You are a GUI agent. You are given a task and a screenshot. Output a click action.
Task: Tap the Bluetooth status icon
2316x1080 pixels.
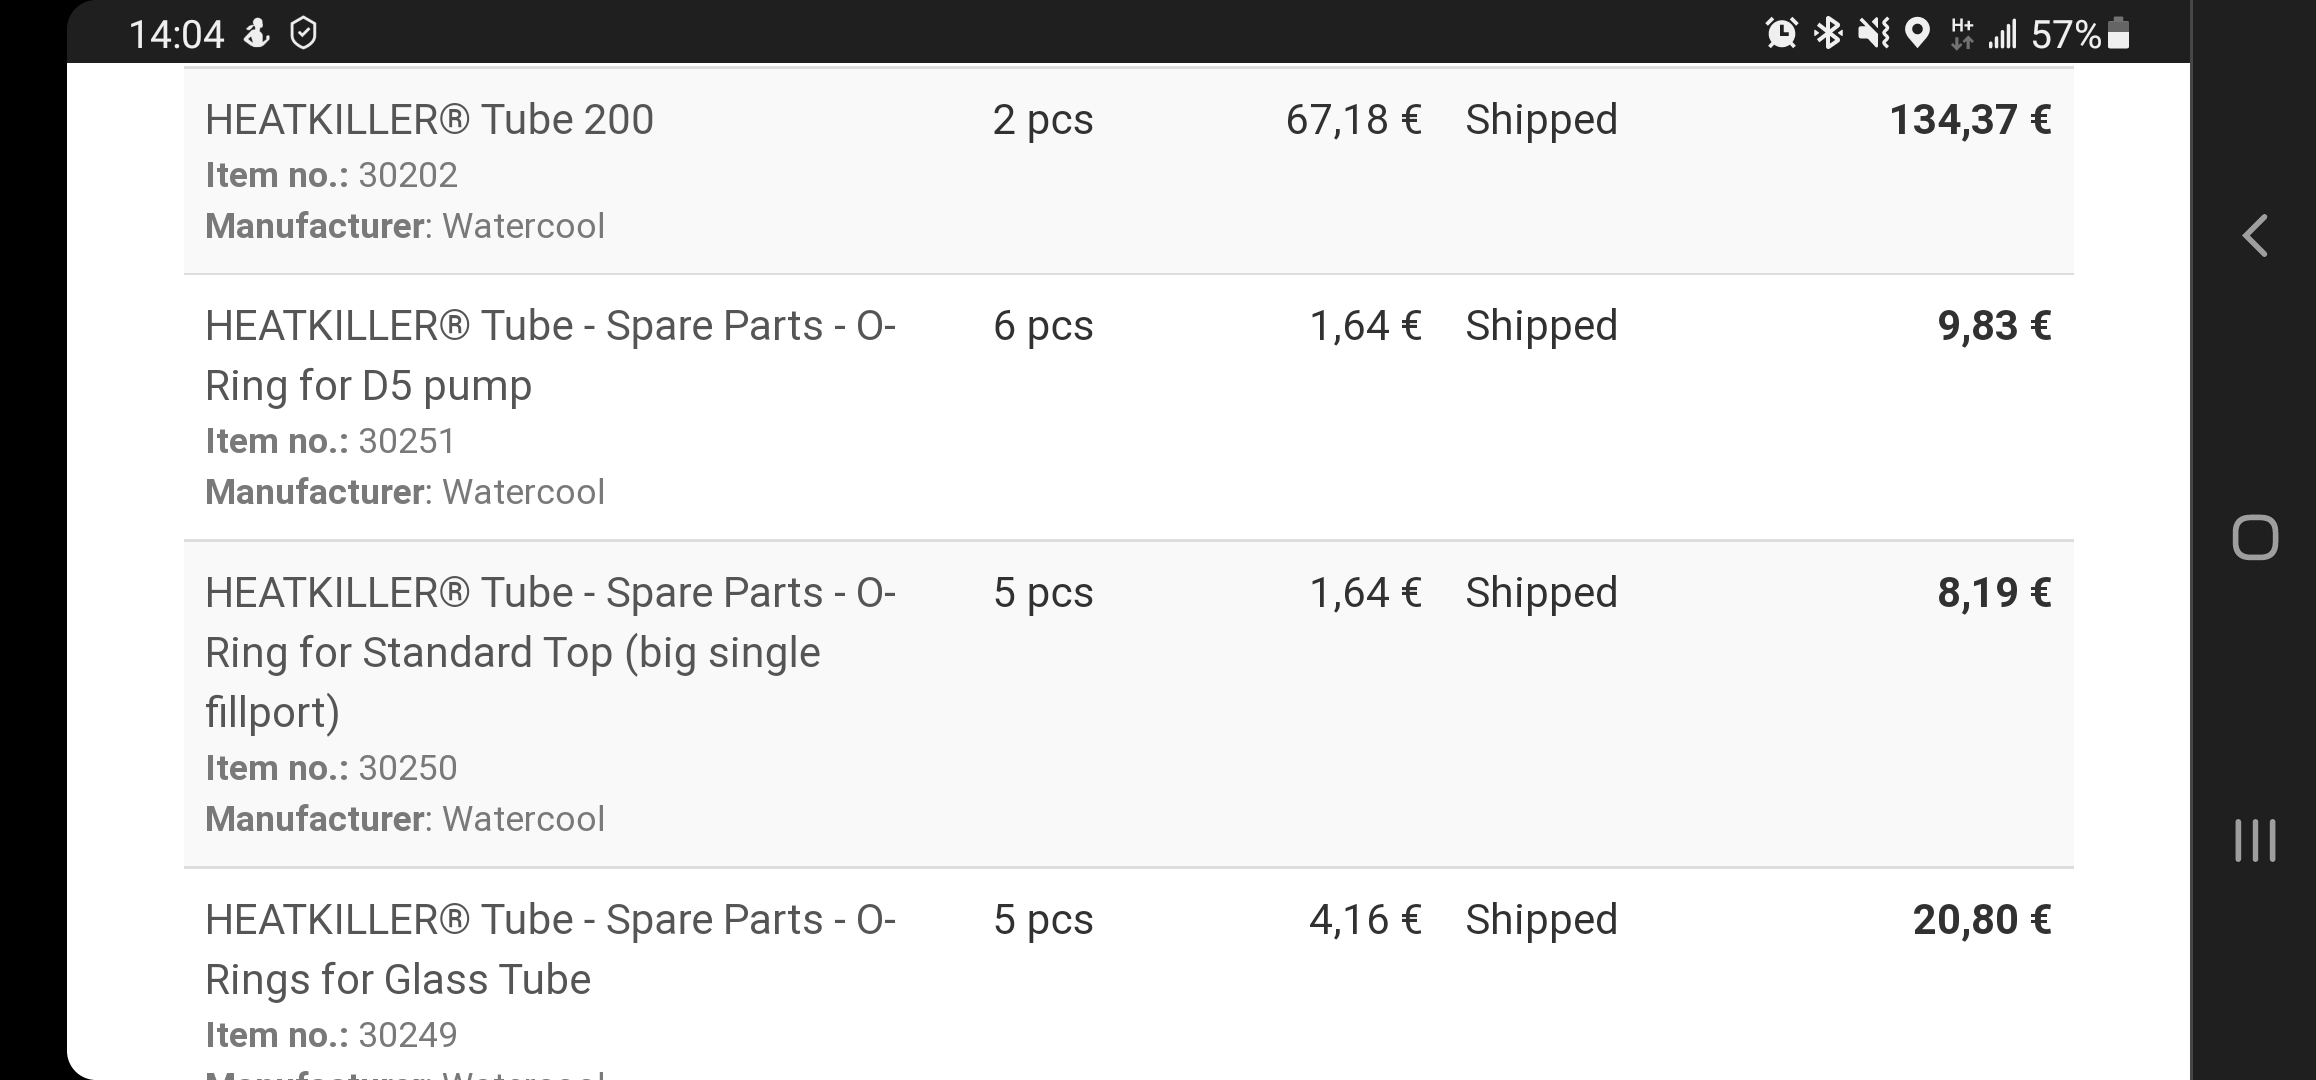pos(1828,34)
